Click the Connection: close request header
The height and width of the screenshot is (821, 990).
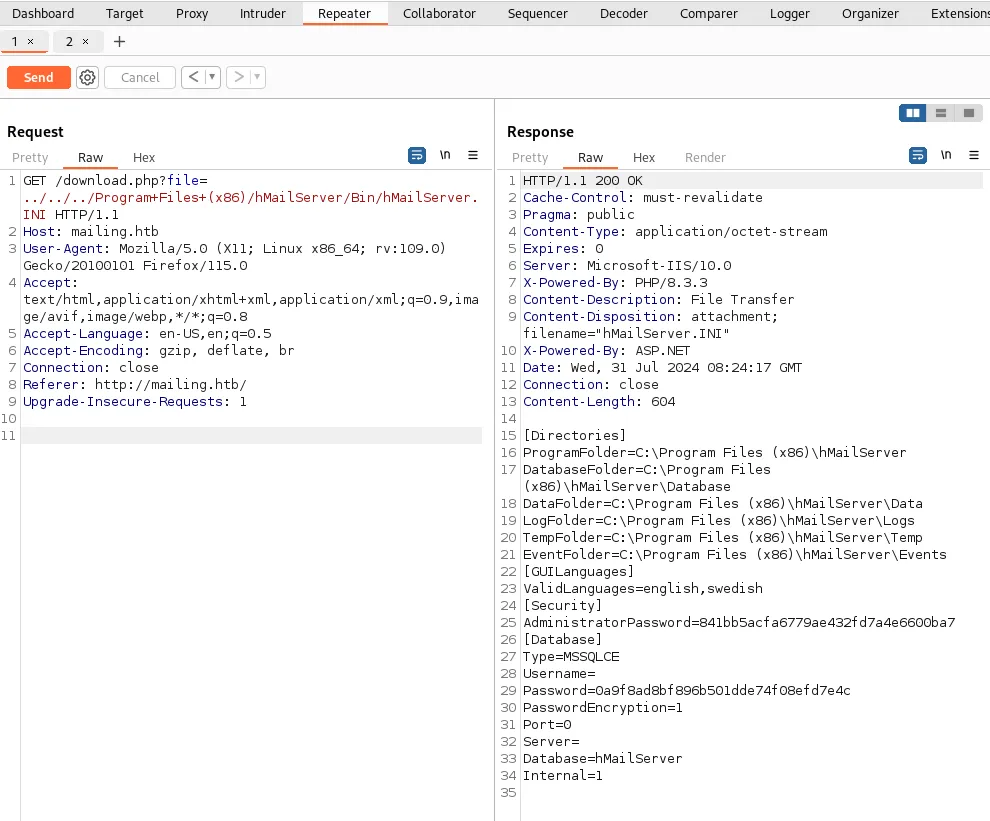pos(91,368)
